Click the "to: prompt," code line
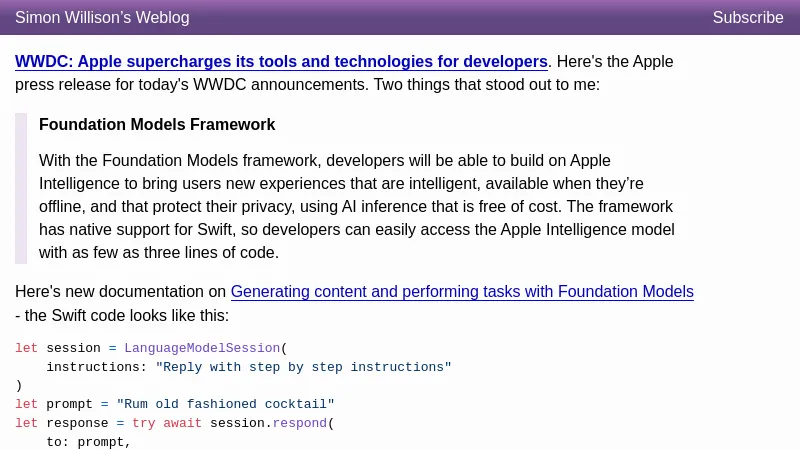Screen dimensions: 800x450 [x=89, y=442]
